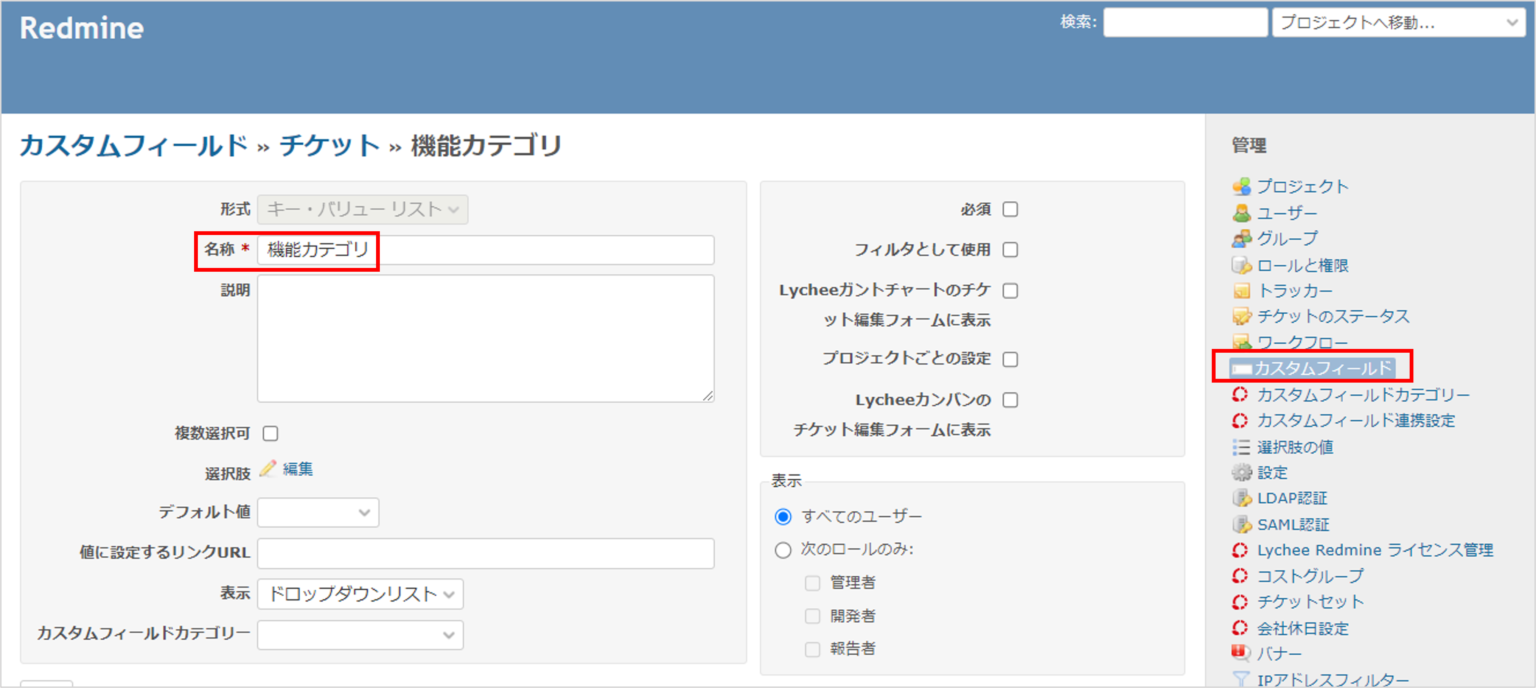Select the 次のロールのみ radio button
Screen dimensions: 1536x688
point(782,549)
